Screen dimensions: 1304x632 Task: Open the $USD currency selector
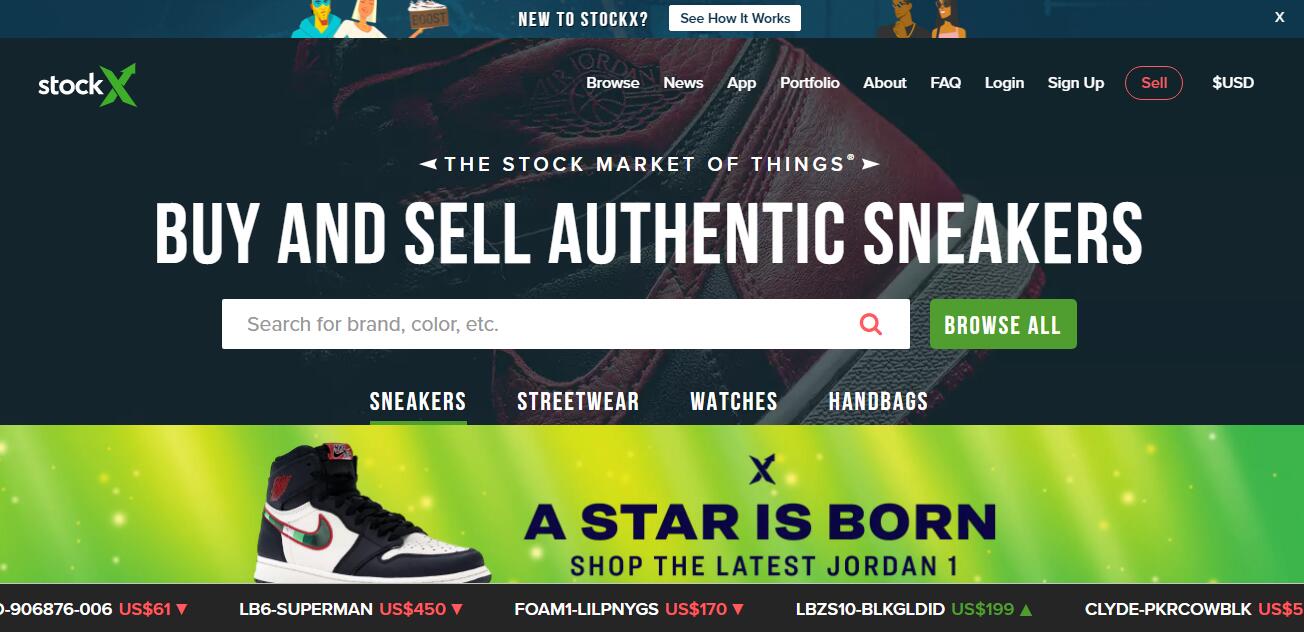(x=1233, y=83)
